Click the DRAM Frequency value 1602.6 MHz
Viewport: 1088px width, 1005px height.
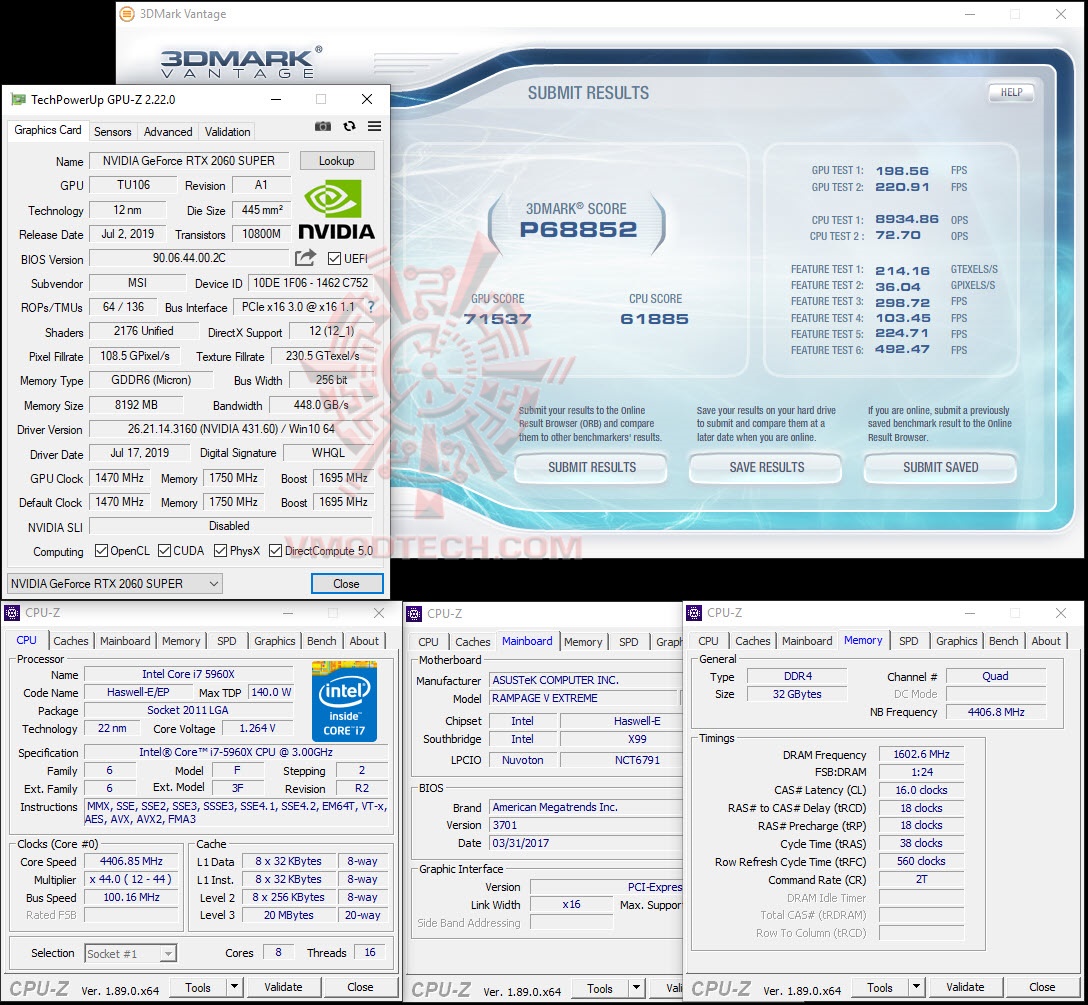coord(921,754)
